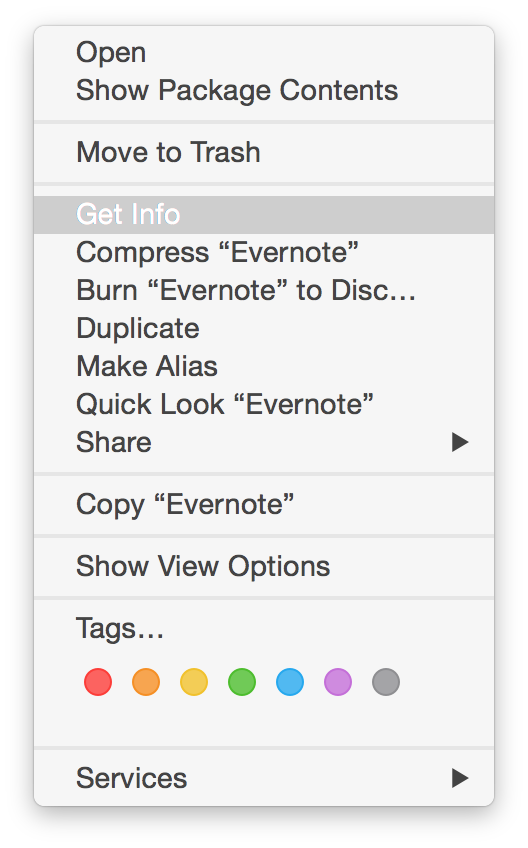Apply the blue tag color

point(290,681)
